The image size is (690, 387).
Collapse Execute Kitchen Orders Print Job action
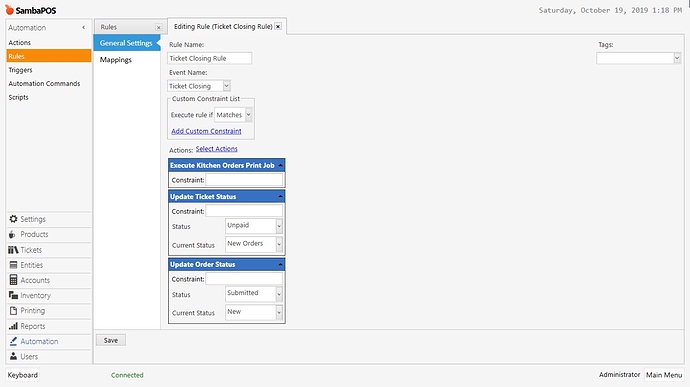pos(280,165)
